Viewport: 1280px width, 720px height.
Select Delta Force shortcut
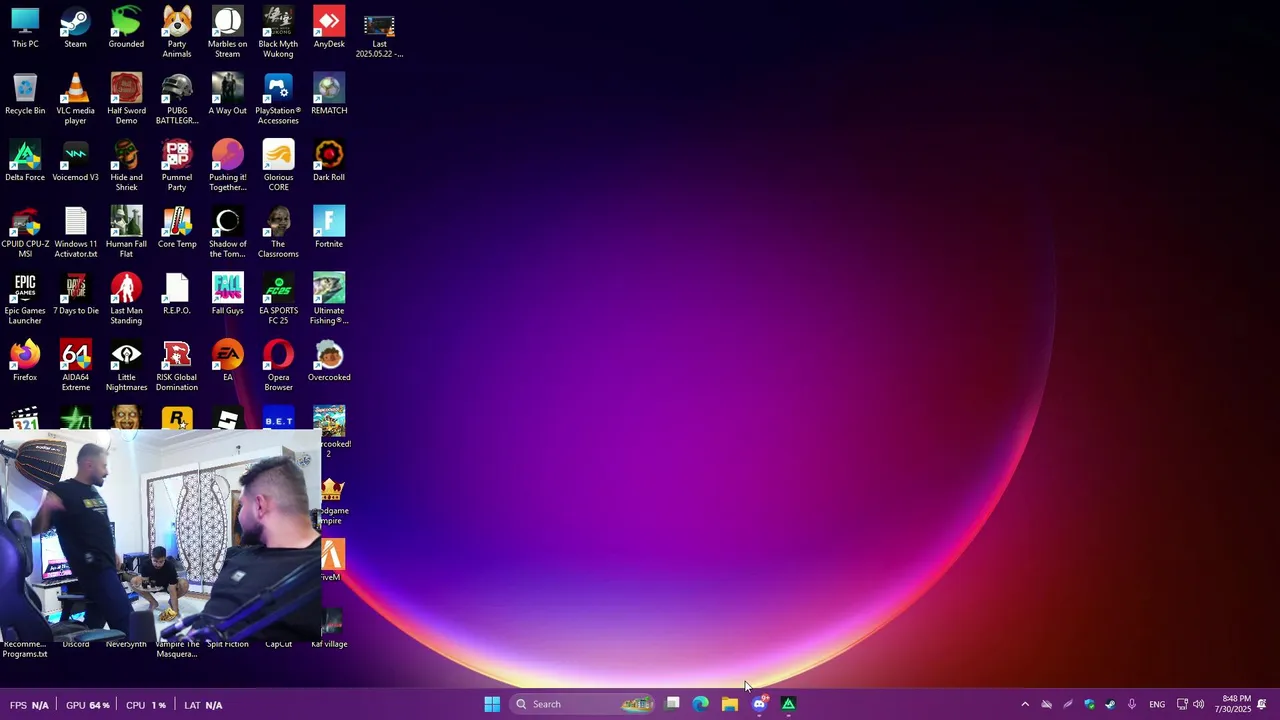pos(25,162)
